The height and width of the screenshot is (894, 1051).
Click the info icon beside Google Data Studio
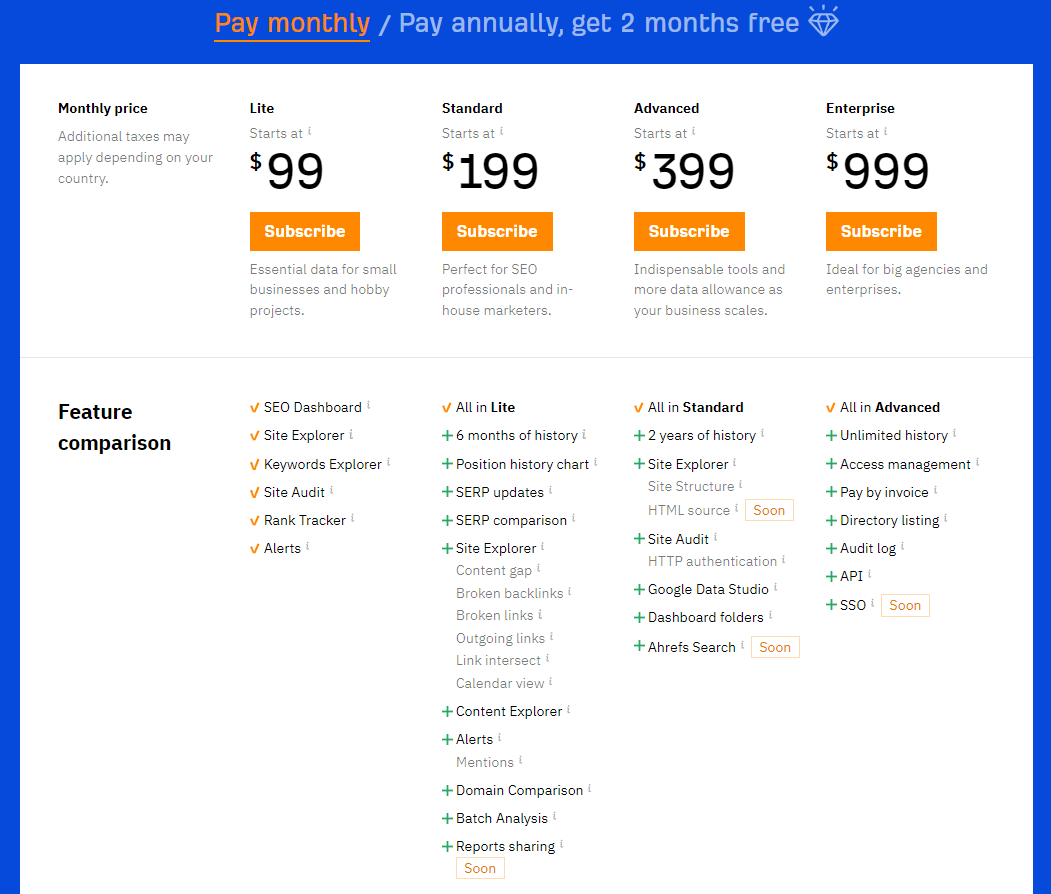coord(775,587)
